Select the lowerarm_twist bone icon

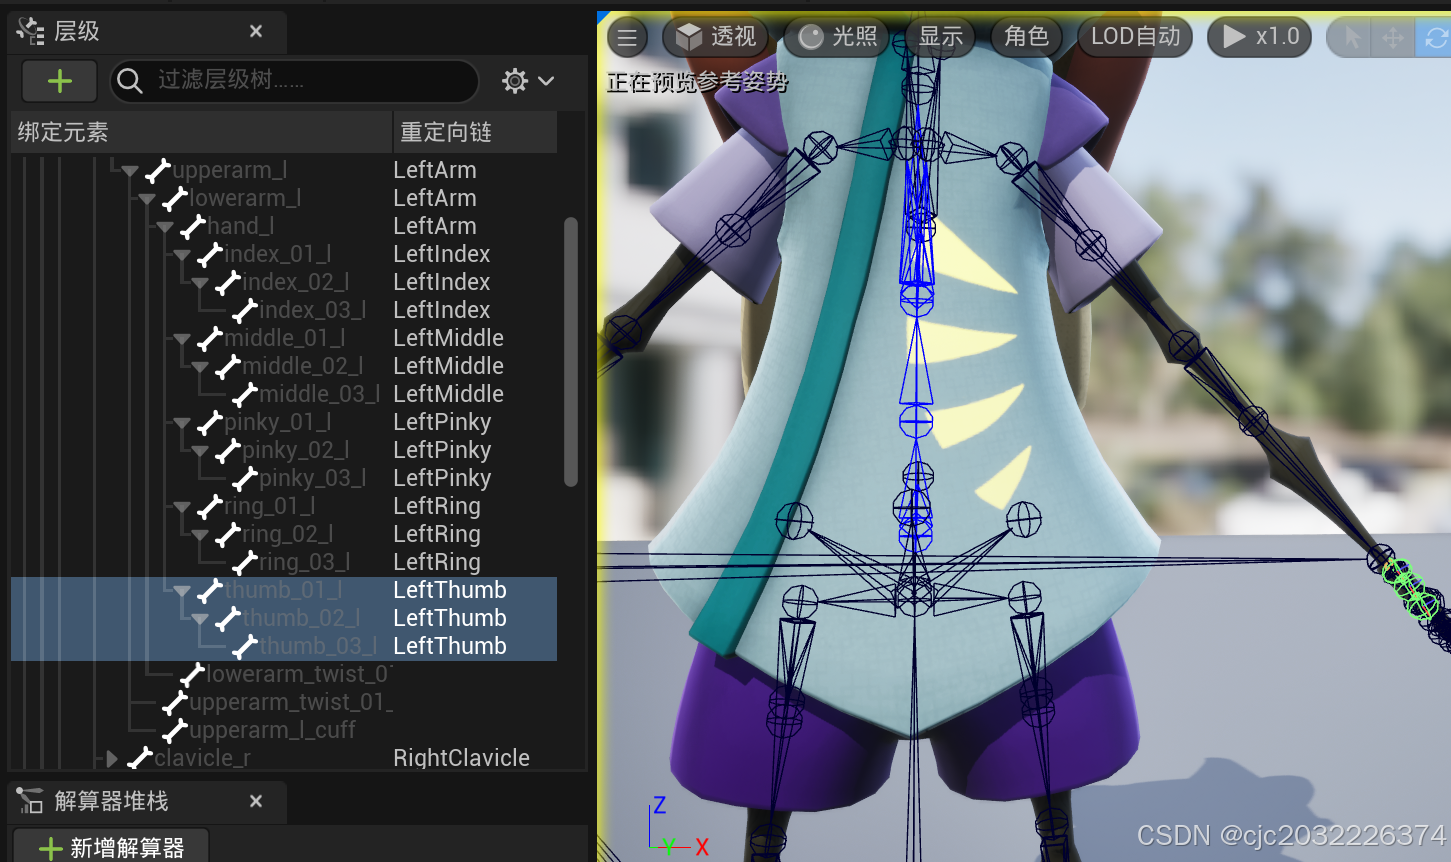192,675
